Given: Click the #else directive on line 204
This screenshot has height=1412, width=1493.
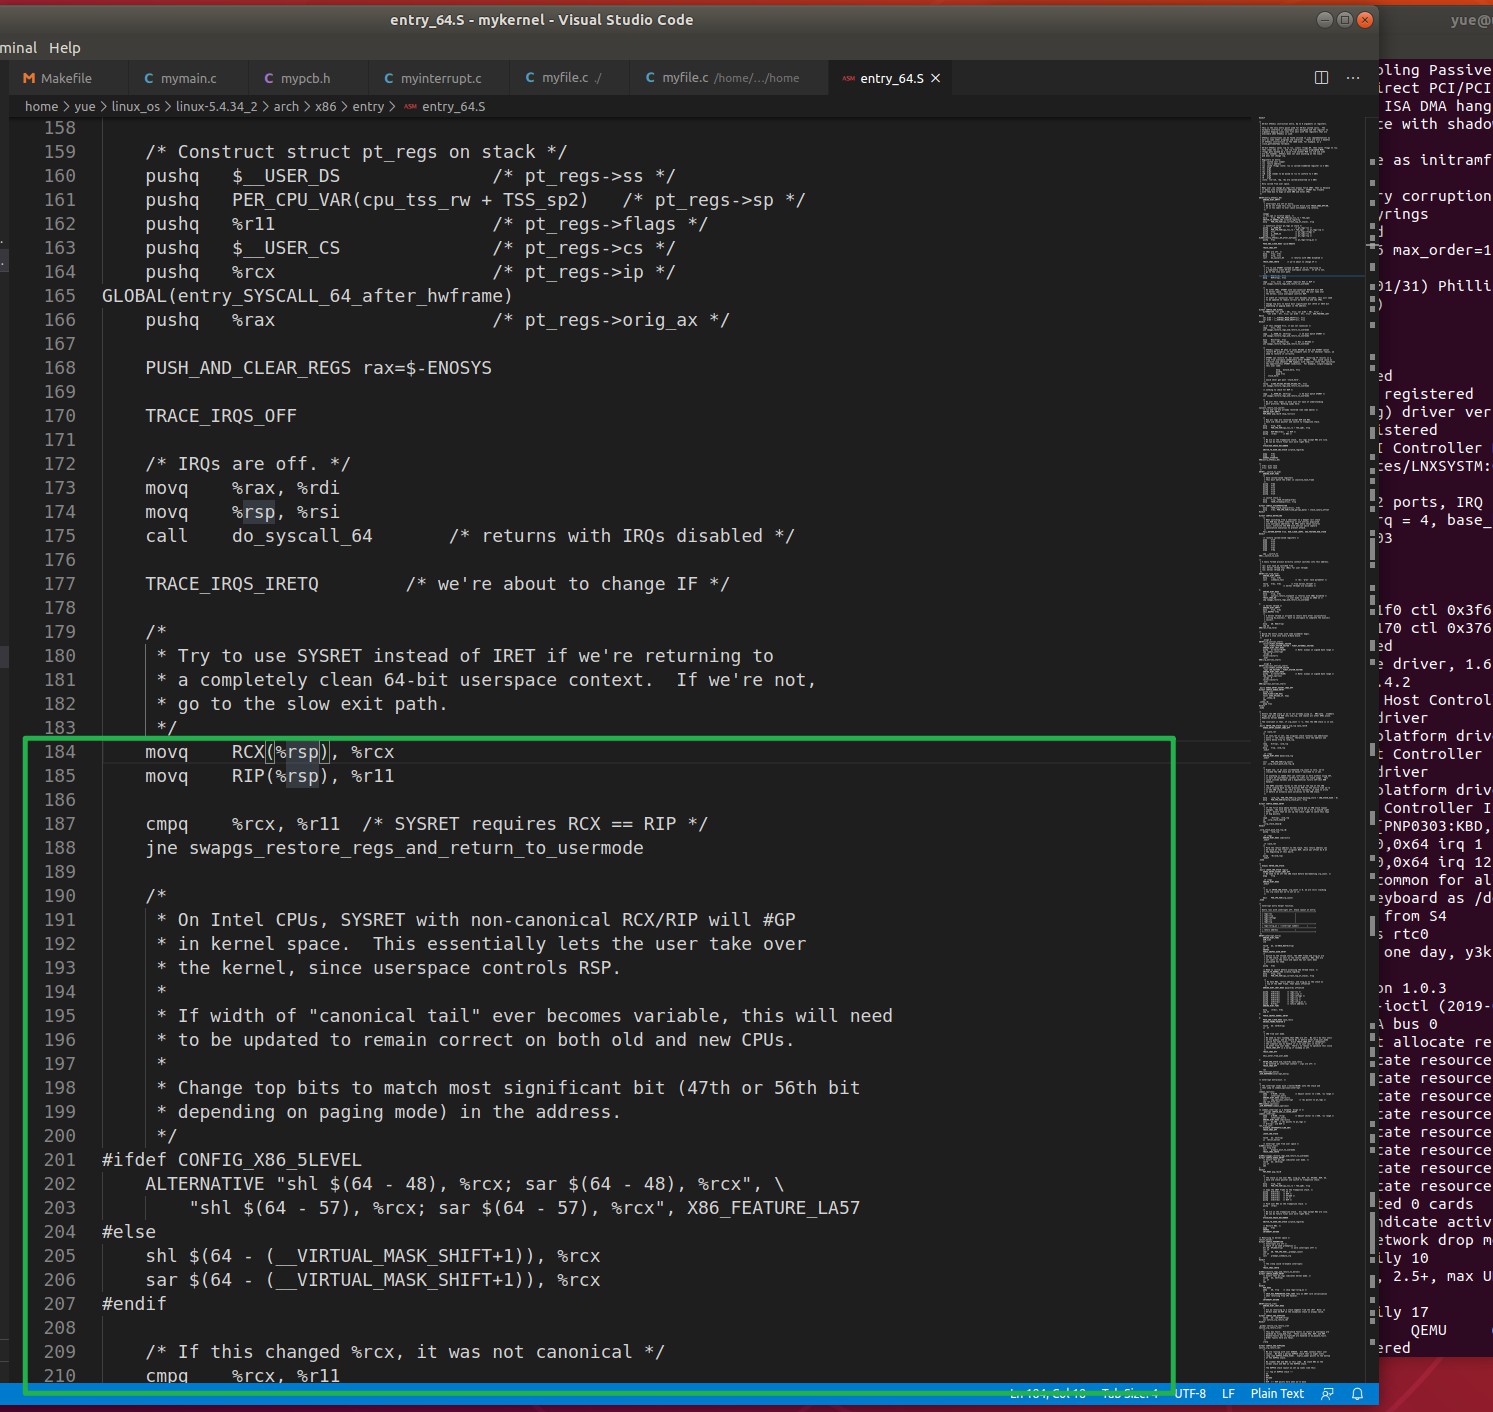Looking at the screenshot, I should [x=129, y=1232].
